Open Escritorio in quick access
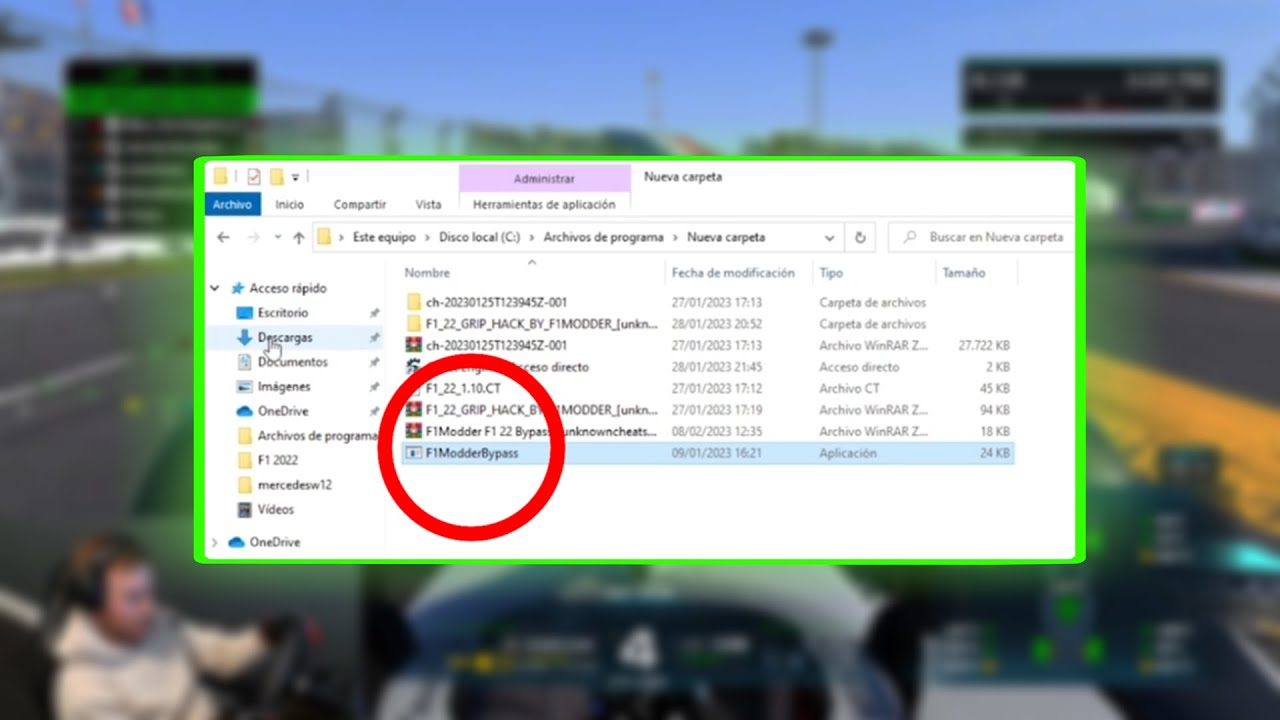 pyautogui.click(x=283, y=313)
